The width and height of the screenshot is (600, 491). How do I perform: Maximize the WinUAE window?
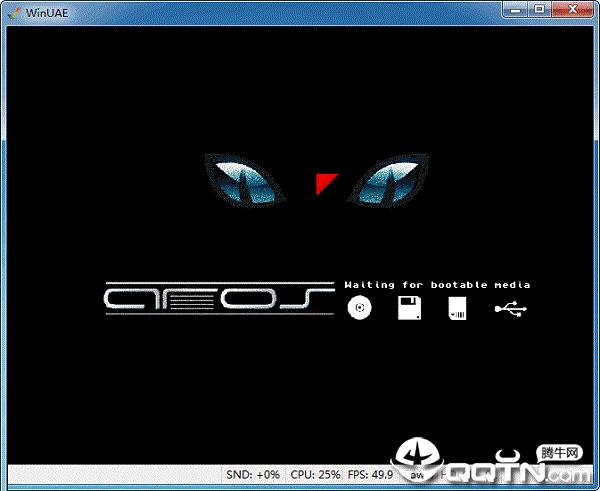click(x=540, y=10)
